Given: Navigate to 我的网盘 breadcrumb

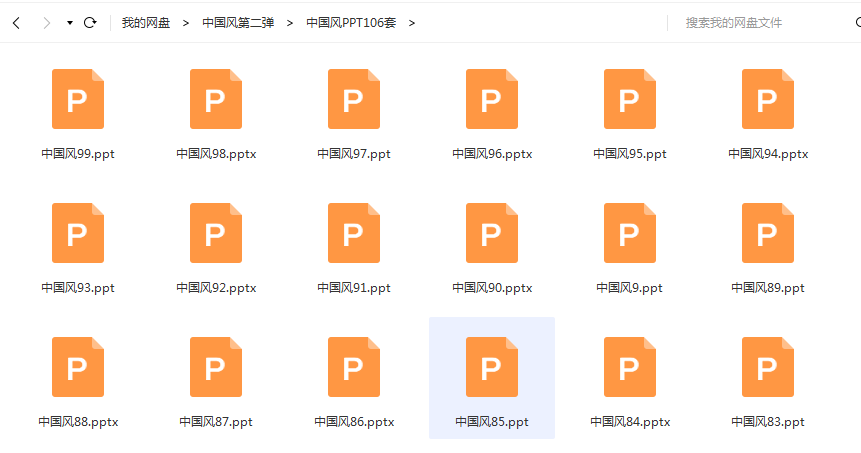Looking at the screenshot, I should pos(146,23).
